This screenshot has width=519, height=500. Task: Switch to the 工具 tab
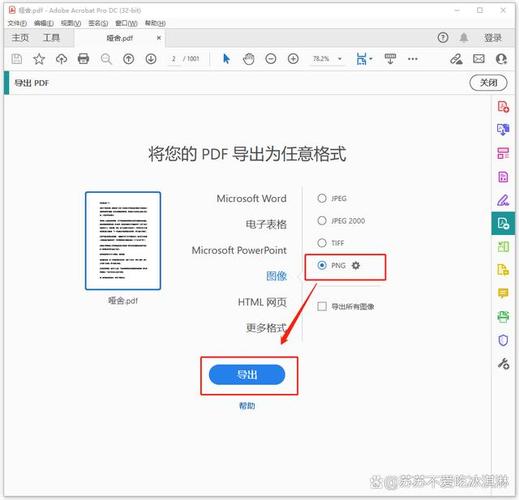coord(51,38)
